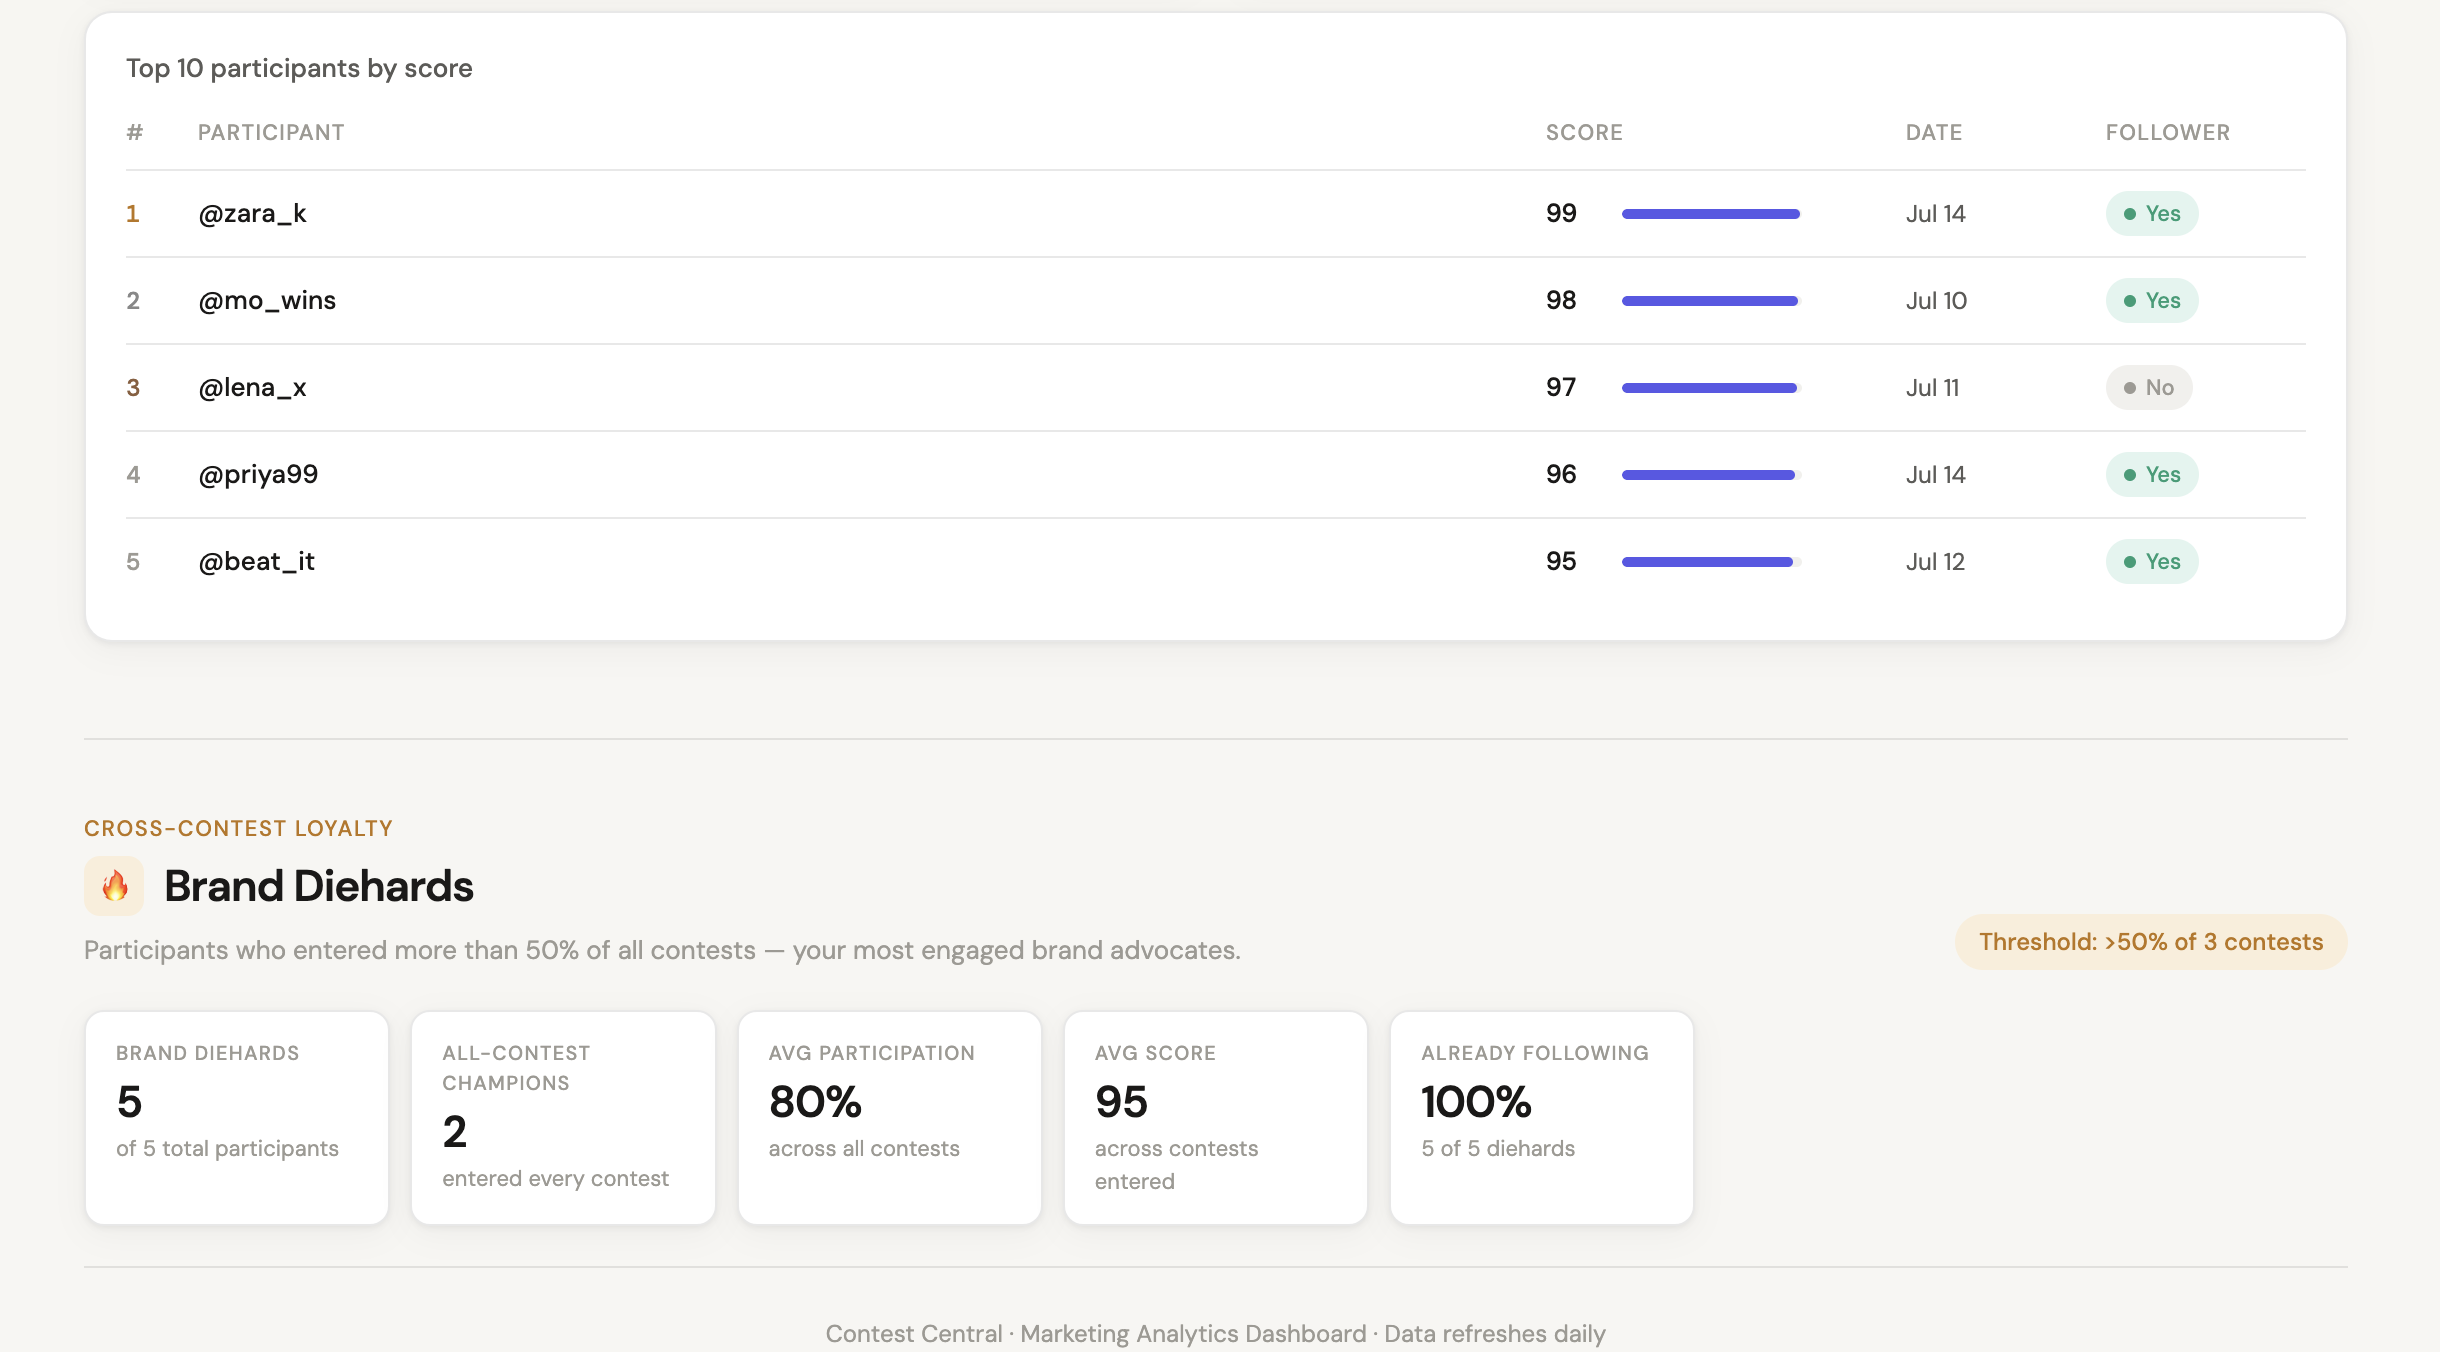Screen dimensions: 2440x1352
Task: Click the PARTICIPANT column header
Action: click(271, 132)
